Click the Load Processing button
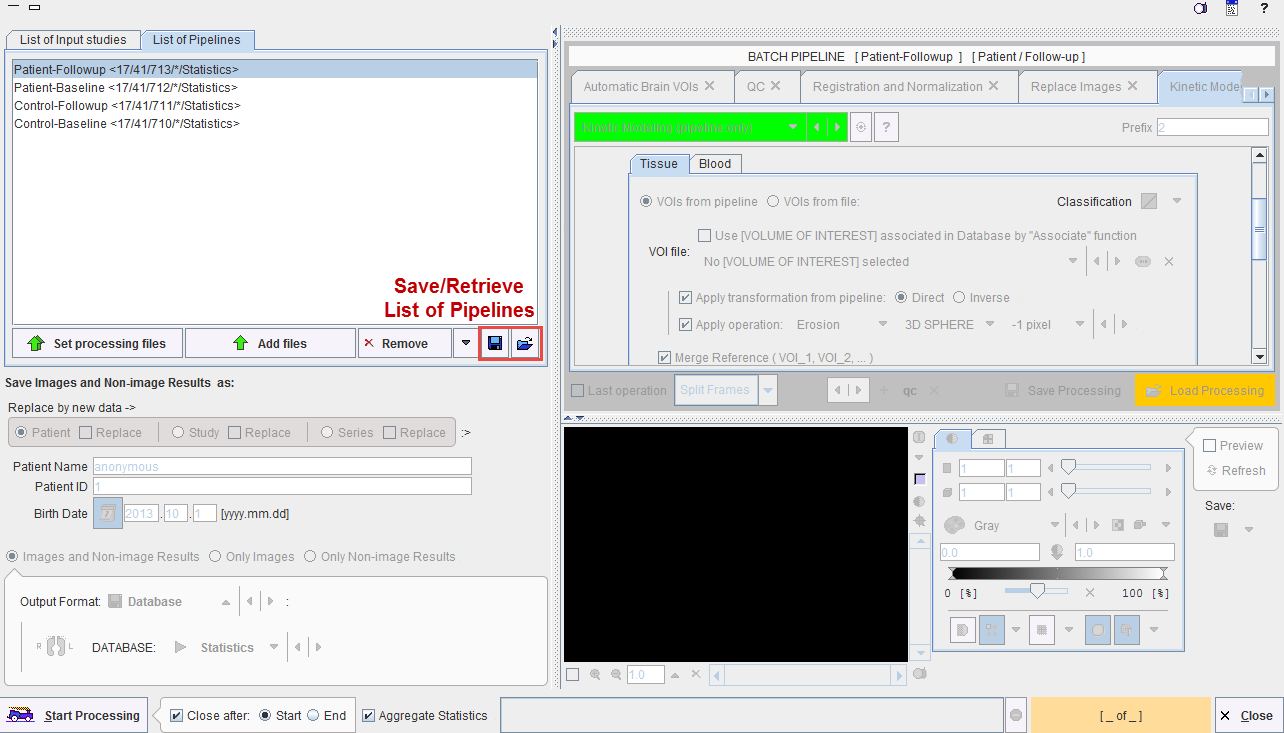 point(1205,391)
